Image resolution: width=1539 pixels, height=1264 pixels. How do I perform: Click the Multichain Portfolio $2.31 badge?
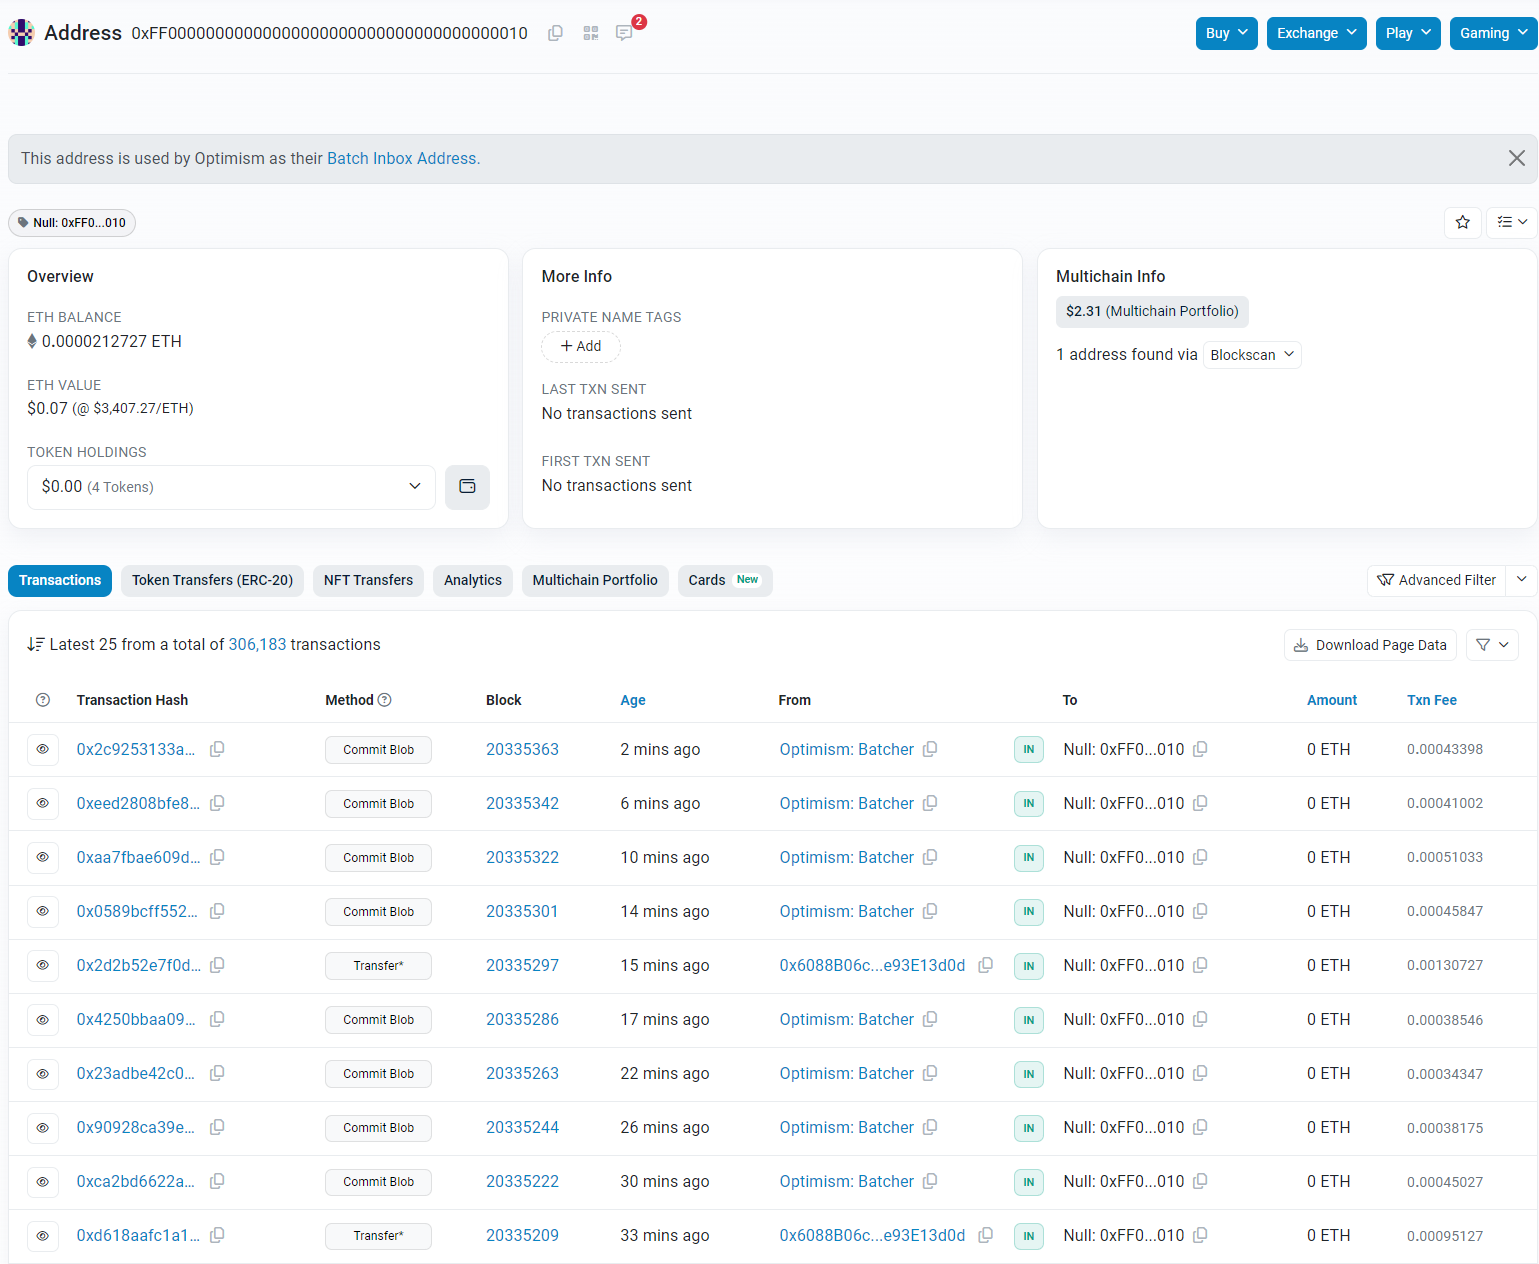[x=1152, y=311]
